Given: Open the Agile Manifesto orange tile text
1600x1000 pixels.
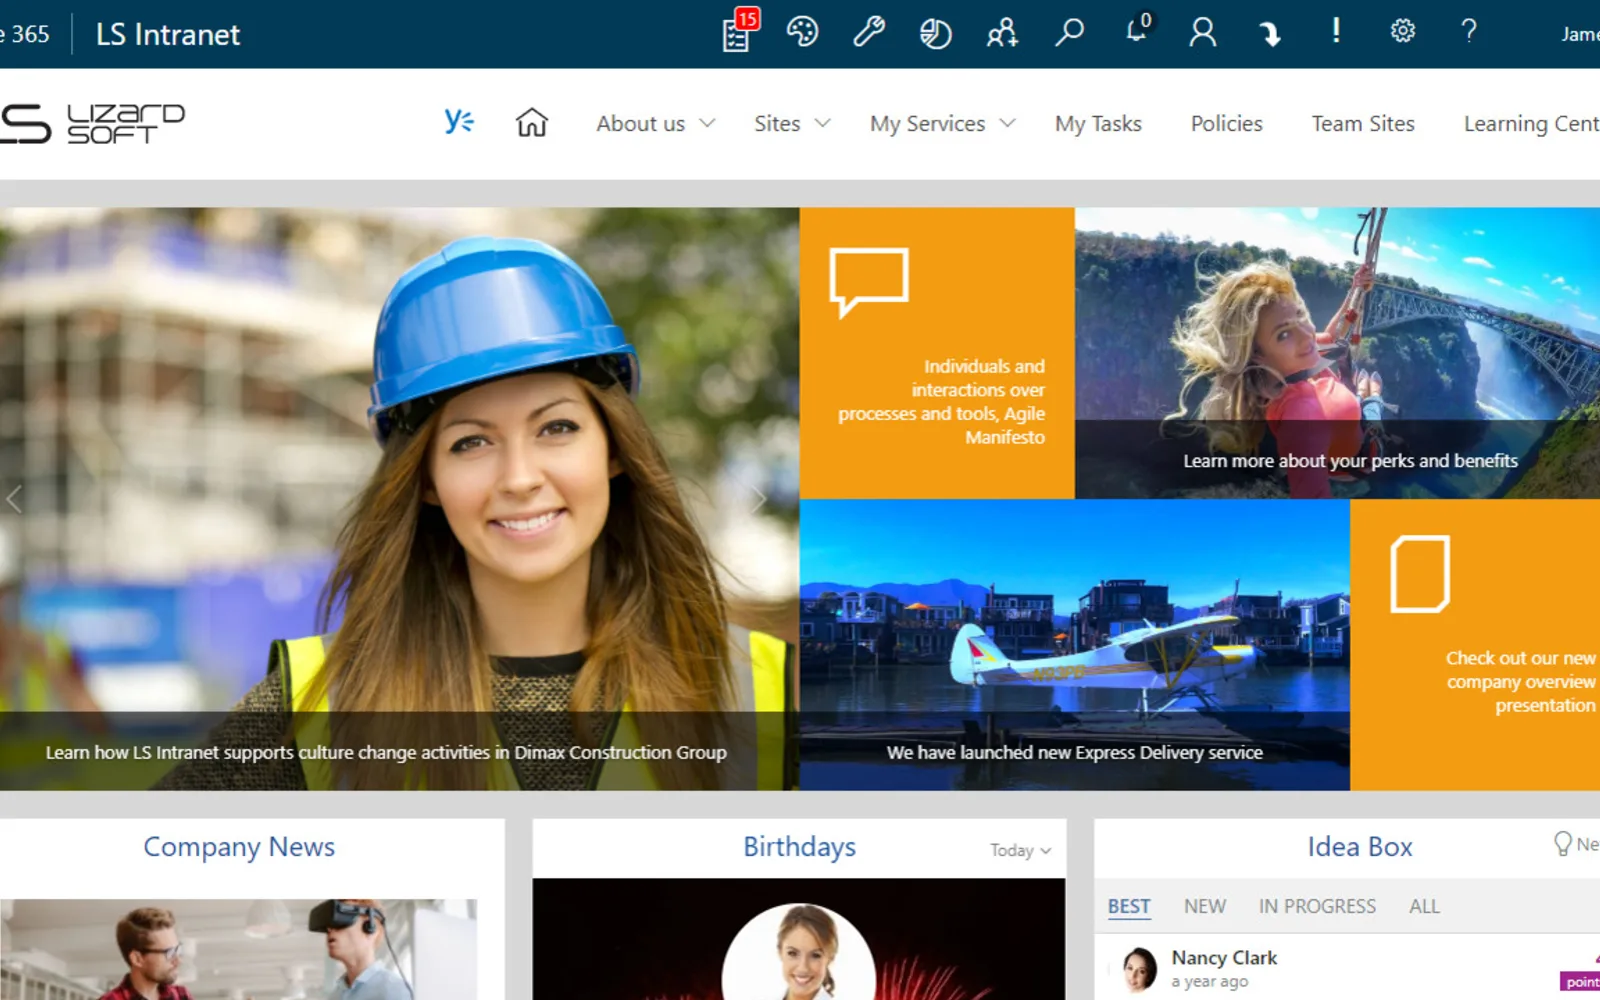Looking at the screenshot, I should tap(941, 401).
